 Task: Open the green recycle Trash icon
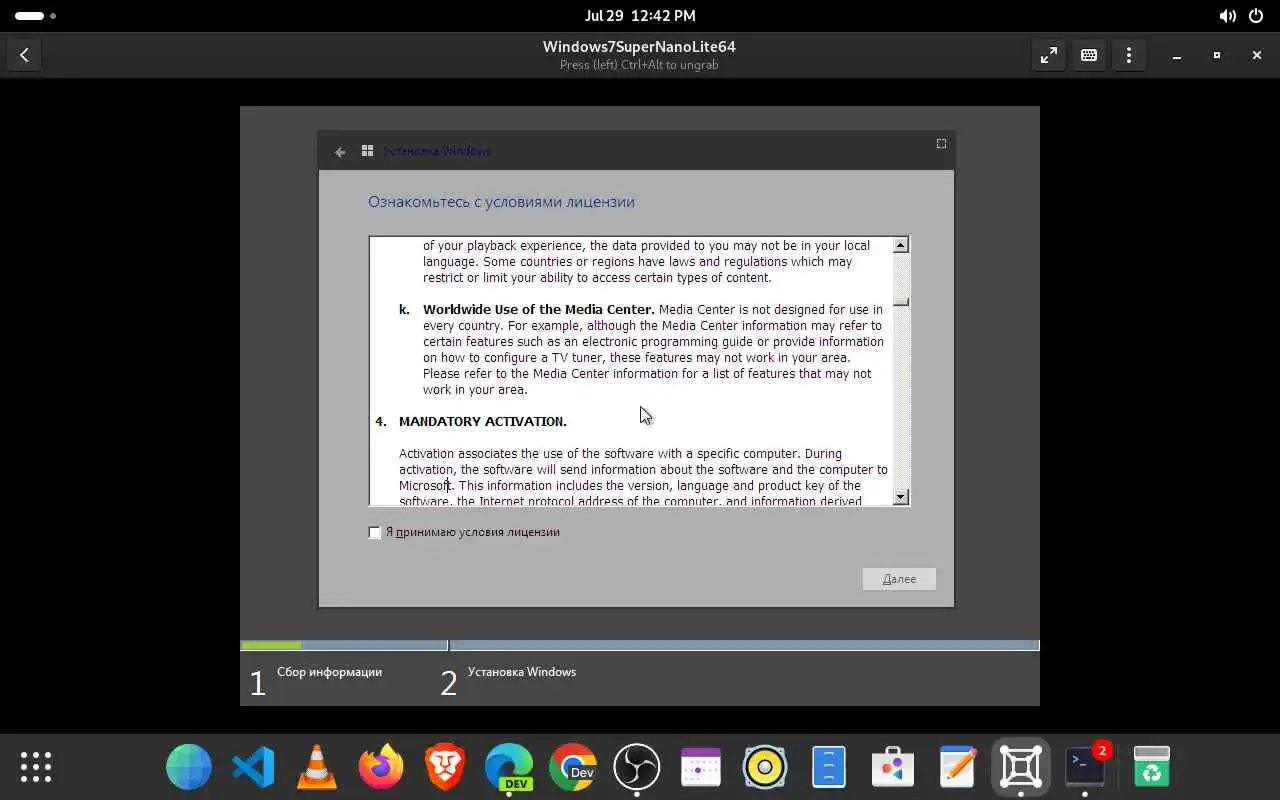coord(1152,767)
